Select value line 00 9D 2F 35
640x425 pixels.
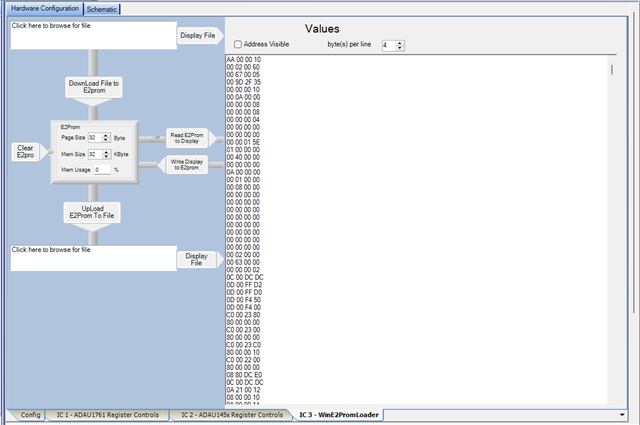(x=244, y=82)
